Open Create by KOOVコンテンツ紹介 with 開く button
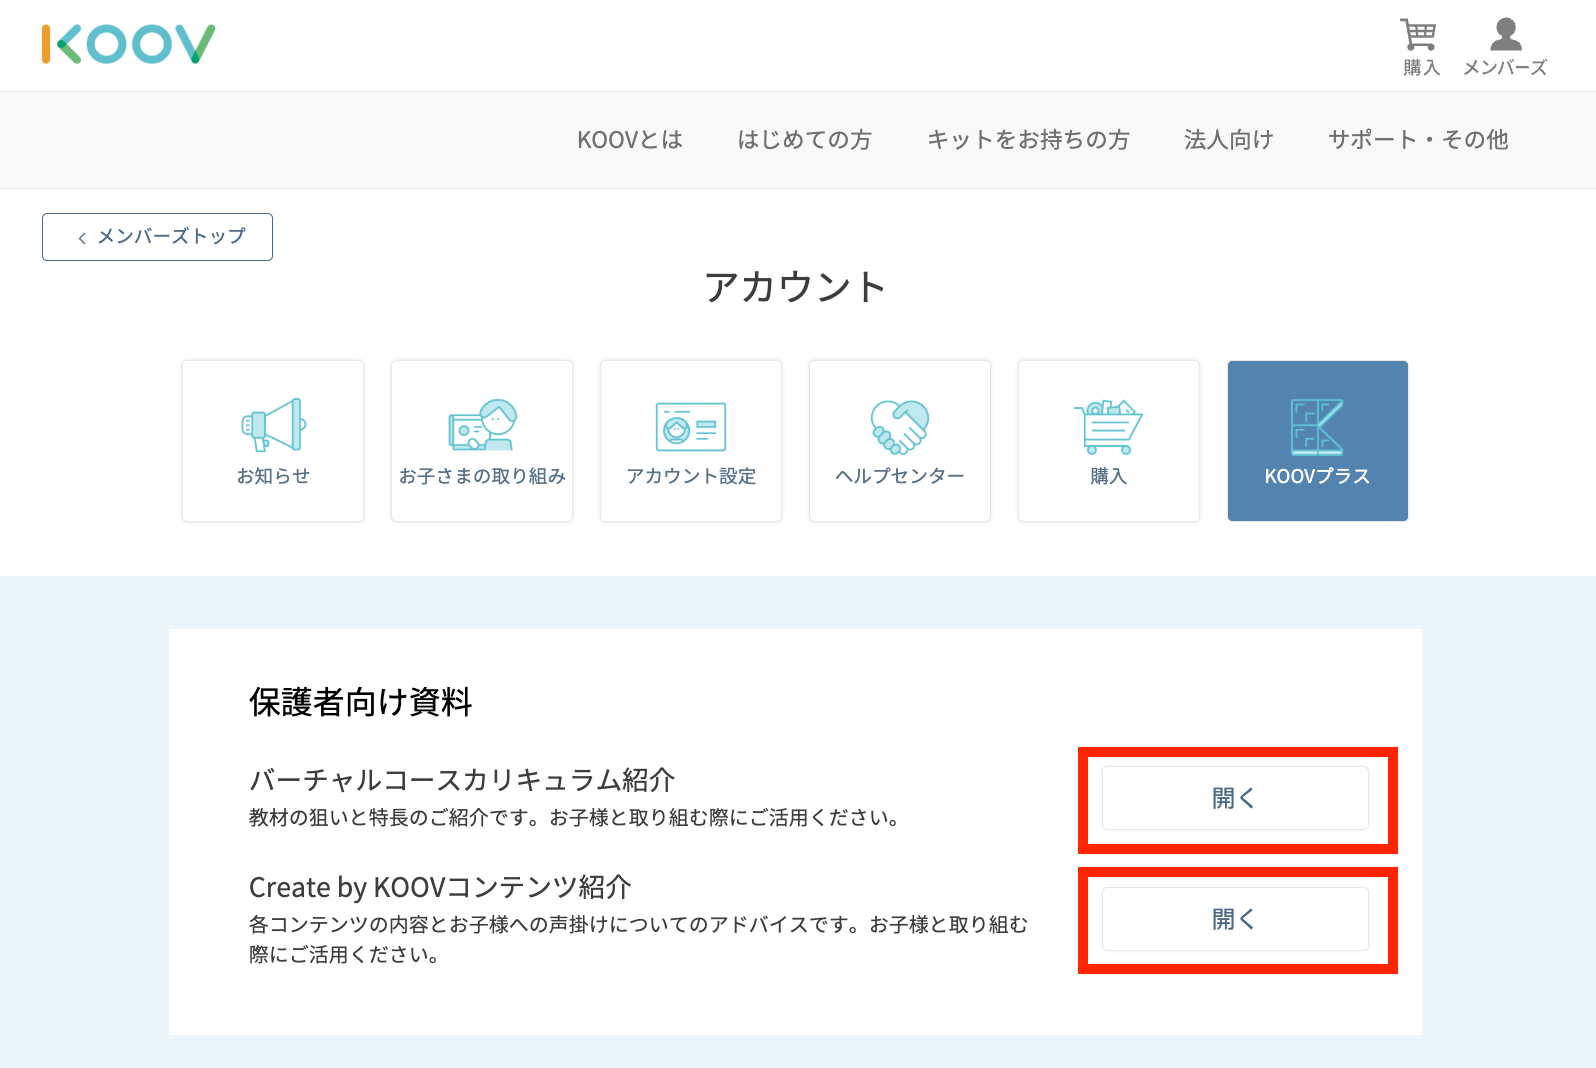This screenshot has height=1068, width=1596. pyautogui.click(x=1235, y=919)
